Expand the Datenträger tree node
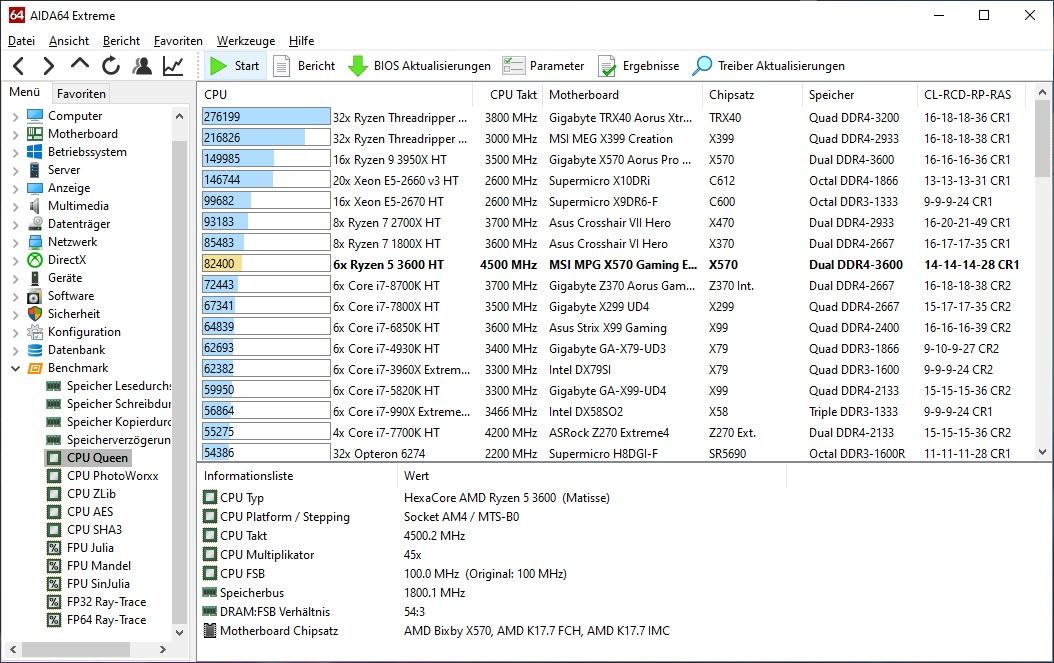 15,225
